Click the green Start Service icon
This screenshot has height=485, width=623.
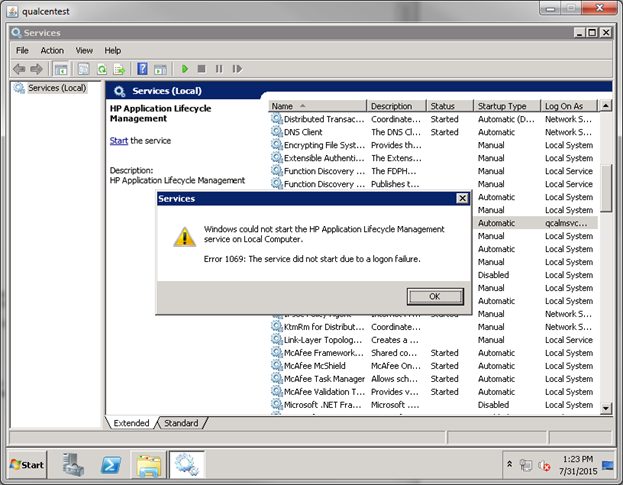[185, 69]
